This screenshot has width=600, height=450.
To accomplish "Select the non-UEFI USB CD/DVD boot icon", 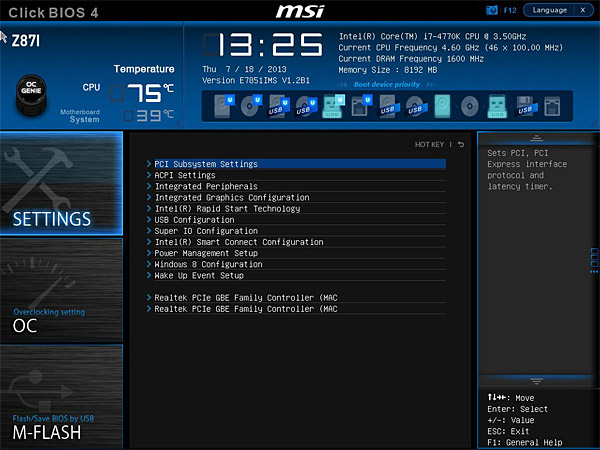I will click(416, 106).
